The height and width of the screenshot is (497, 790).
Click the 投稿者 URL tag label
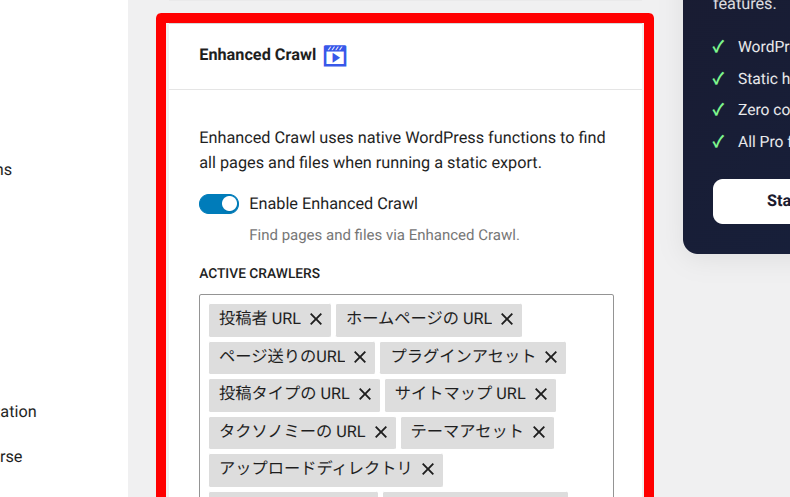coord(260,319)
